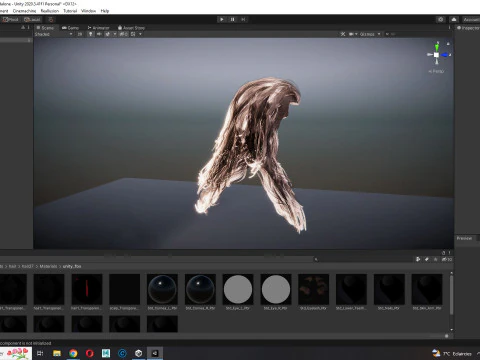The image size is (480, 360).
Task: Open component editor tools icon in the Scene toolbar
Action: 343,34
